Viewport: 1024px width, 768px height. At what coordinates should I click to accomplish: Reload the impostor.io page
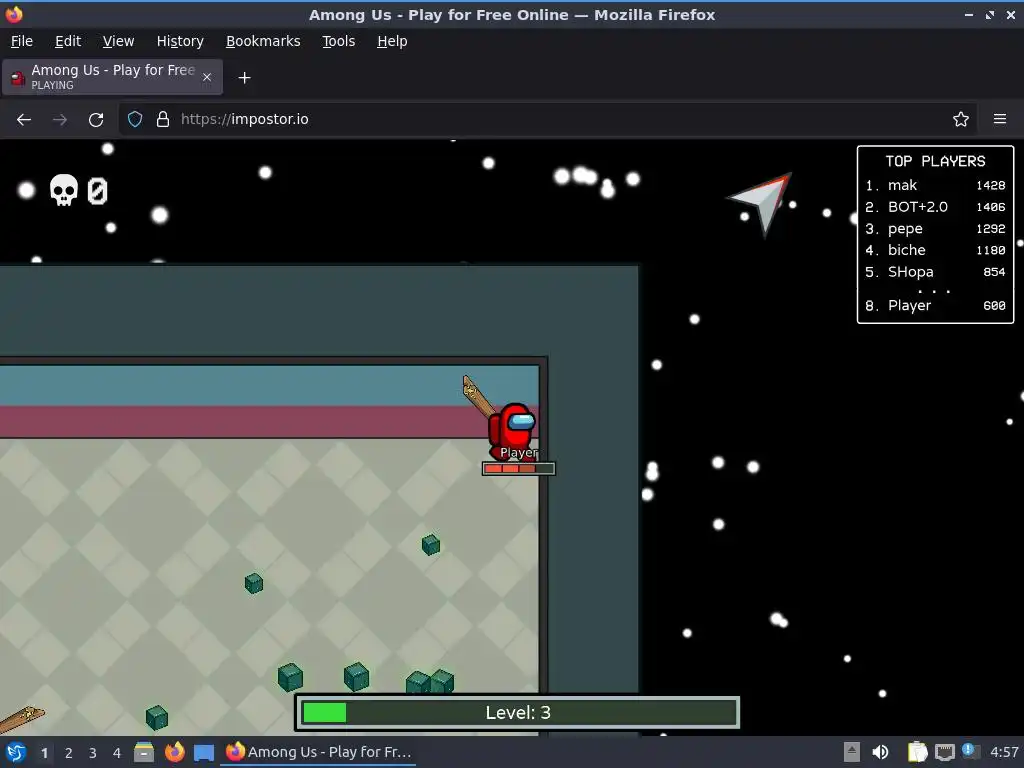(96, 120)
